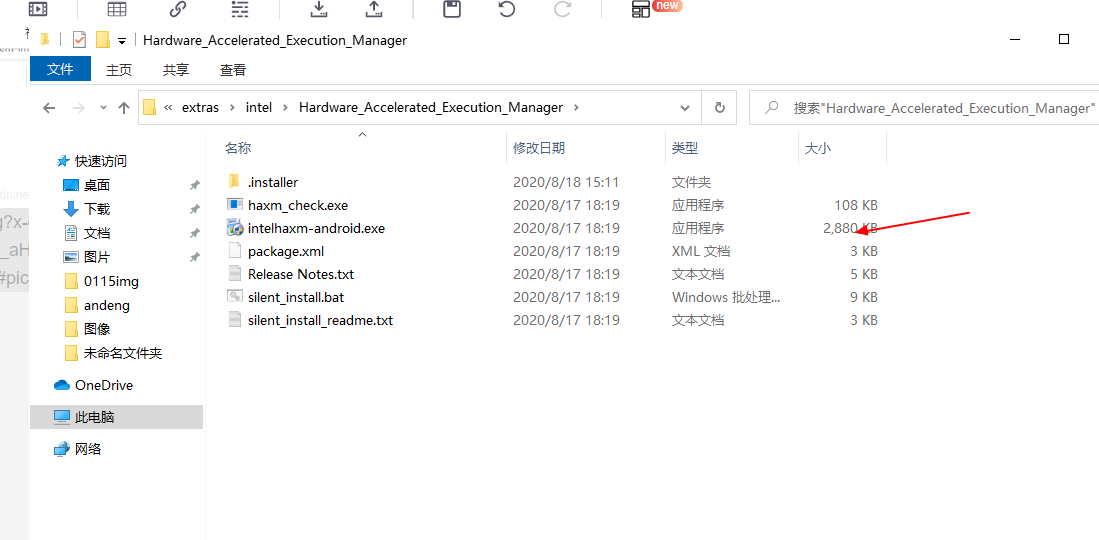Click the silent_install.bat batch file icon
This screenshot has height=540, width=1099.
point(234,297)
